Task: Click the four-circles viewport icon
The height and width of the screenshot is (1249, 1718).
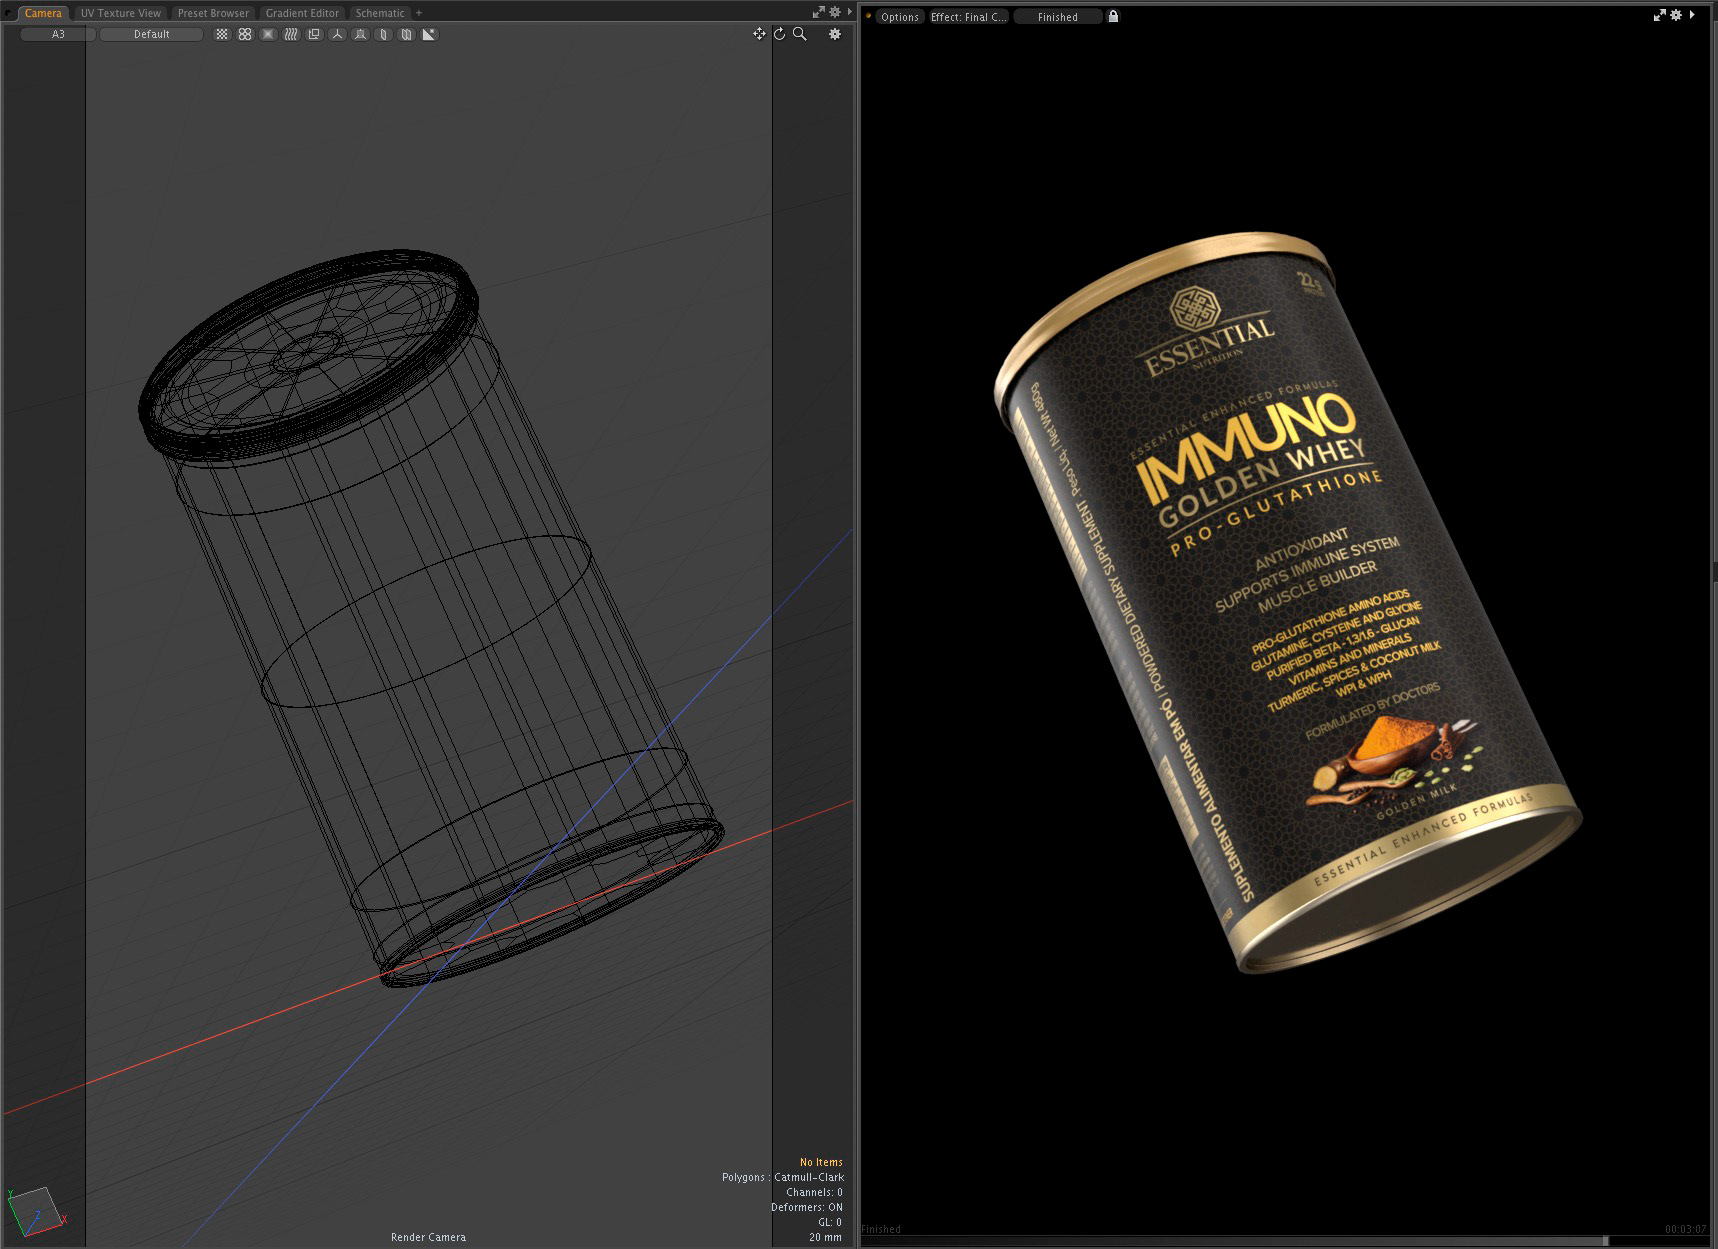Action: (x=245, y=34)
